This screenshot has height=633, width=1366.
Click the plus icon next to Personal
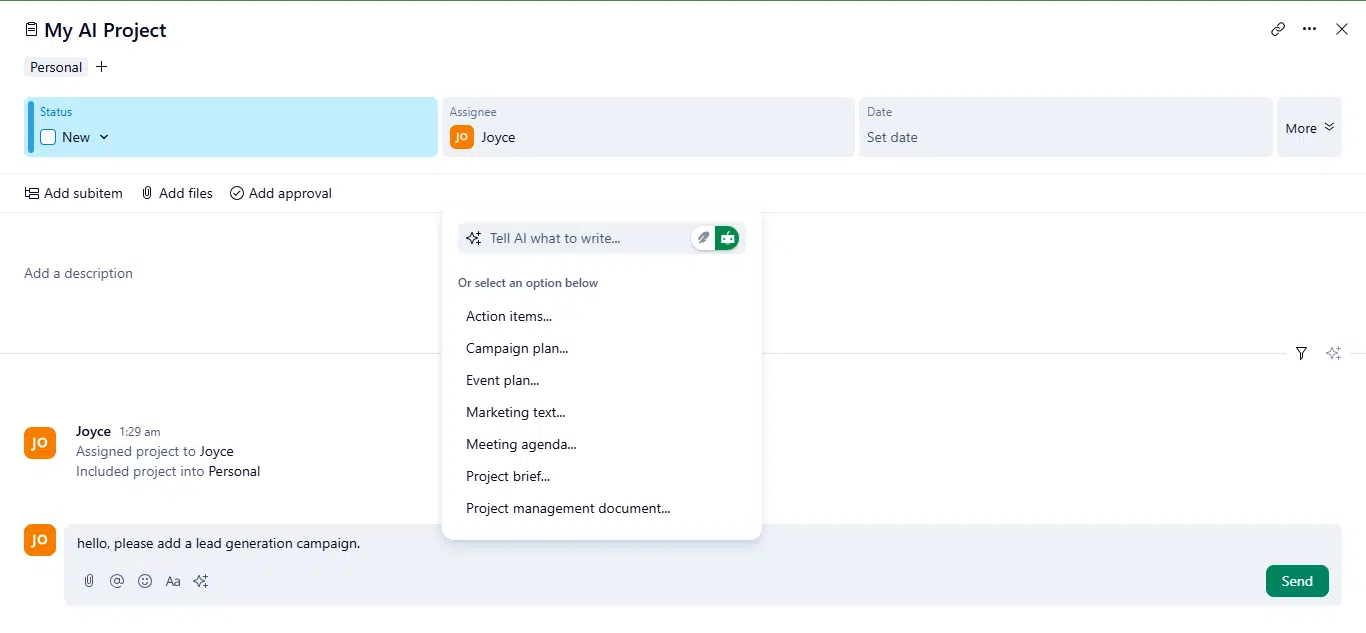click(x=101, y=67)
